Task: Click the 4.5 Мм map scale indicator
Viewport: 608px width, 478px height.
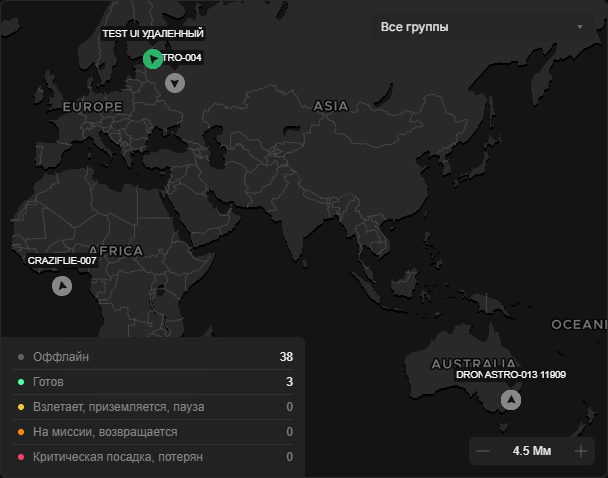Action: point(532,451)
